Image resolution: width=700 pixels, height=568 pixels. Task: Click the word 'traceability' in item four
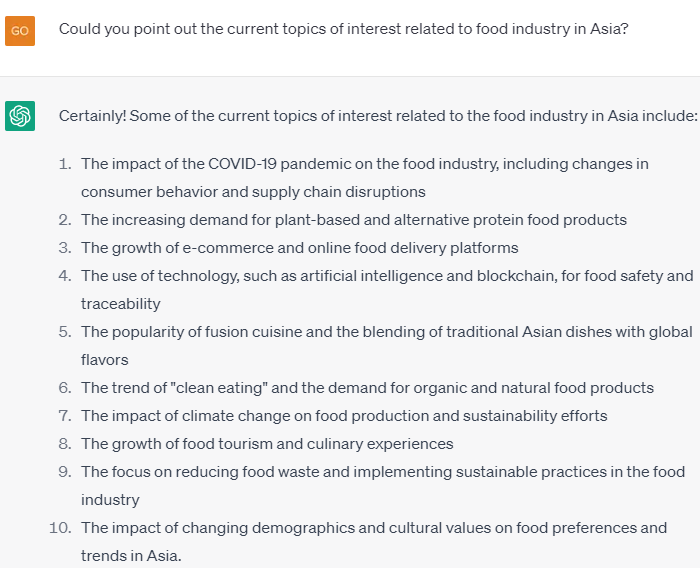121,304
